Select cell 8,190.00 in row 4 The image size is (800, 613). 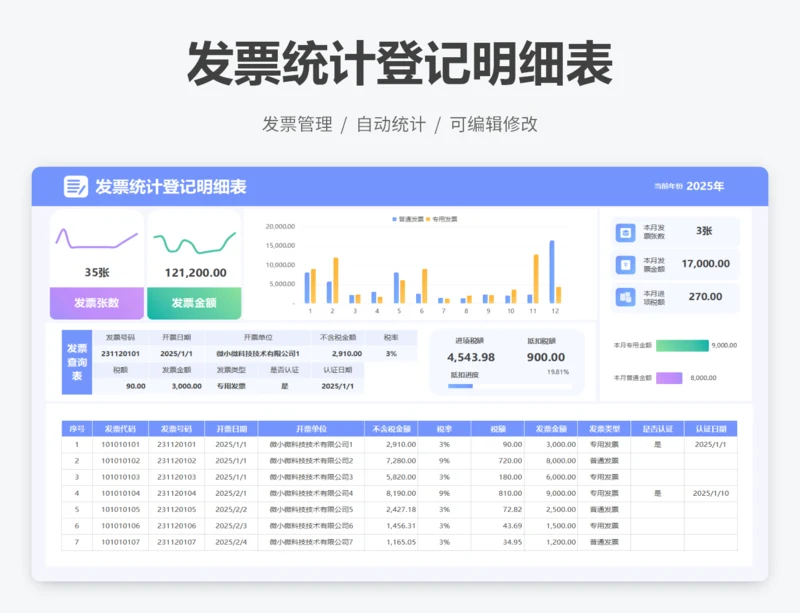point(391,494)
